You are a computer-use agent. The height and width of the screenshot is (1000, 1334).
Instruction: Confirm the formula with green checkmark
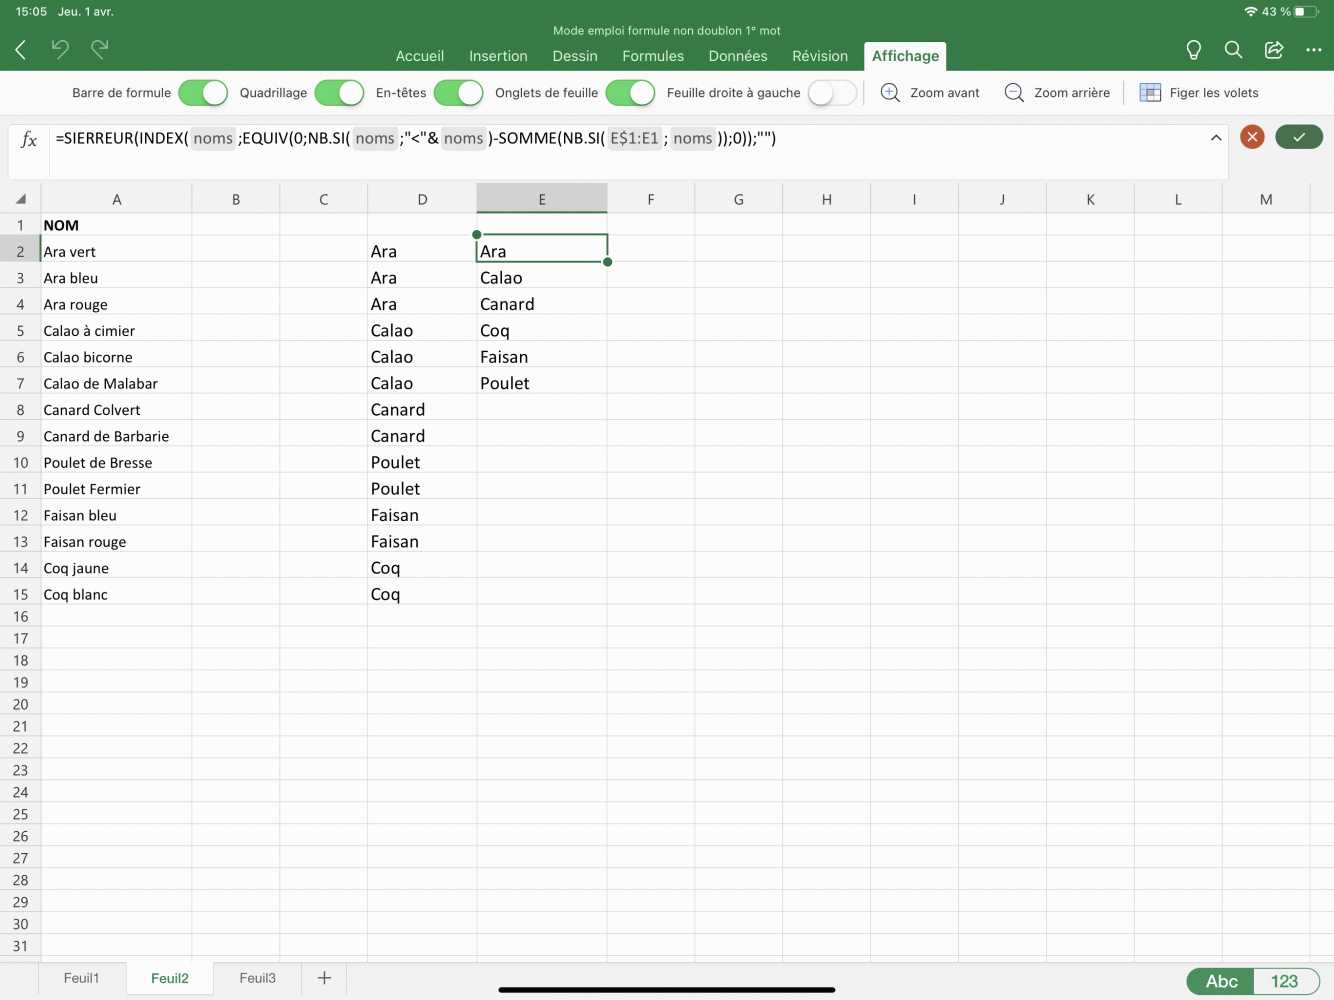(x=1299, y=137)
